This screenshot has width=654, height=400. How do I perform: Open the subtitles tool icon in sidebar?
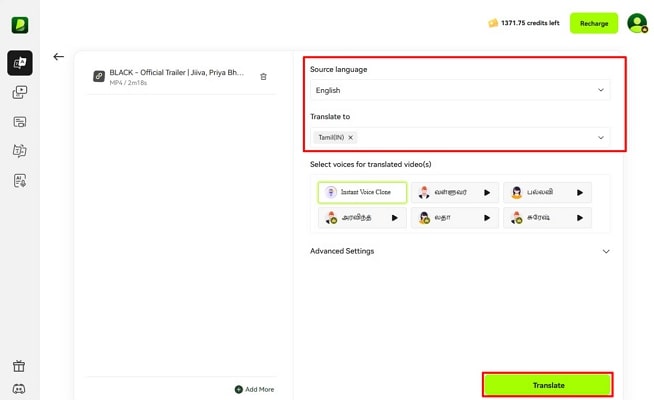pos(20,122)
